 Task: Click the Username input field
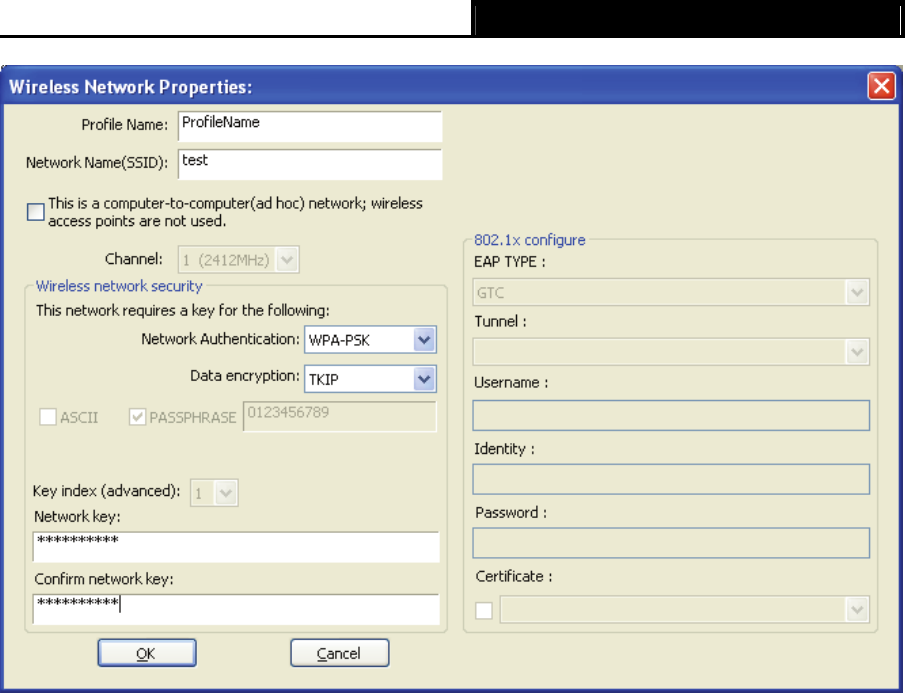pos(671,415)
